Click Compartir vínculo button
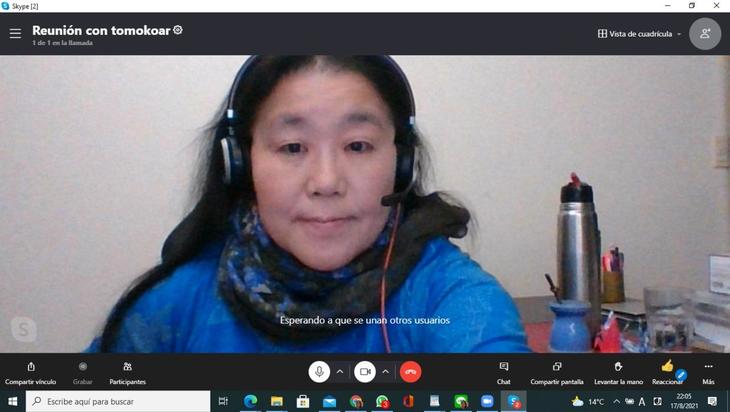Viewport: 730px width, 412px height. pyautogui.click(x=30, y=372)
